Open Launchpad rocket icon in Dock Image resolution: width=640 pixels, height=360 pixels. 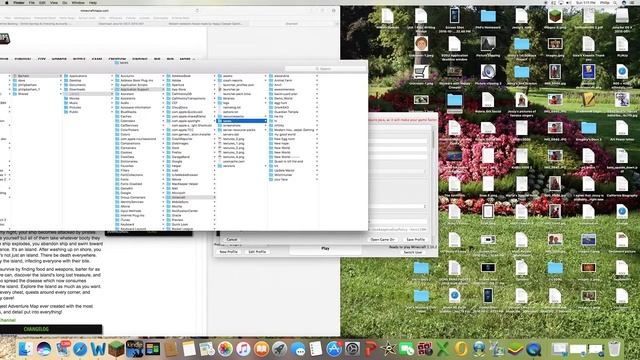280,349
